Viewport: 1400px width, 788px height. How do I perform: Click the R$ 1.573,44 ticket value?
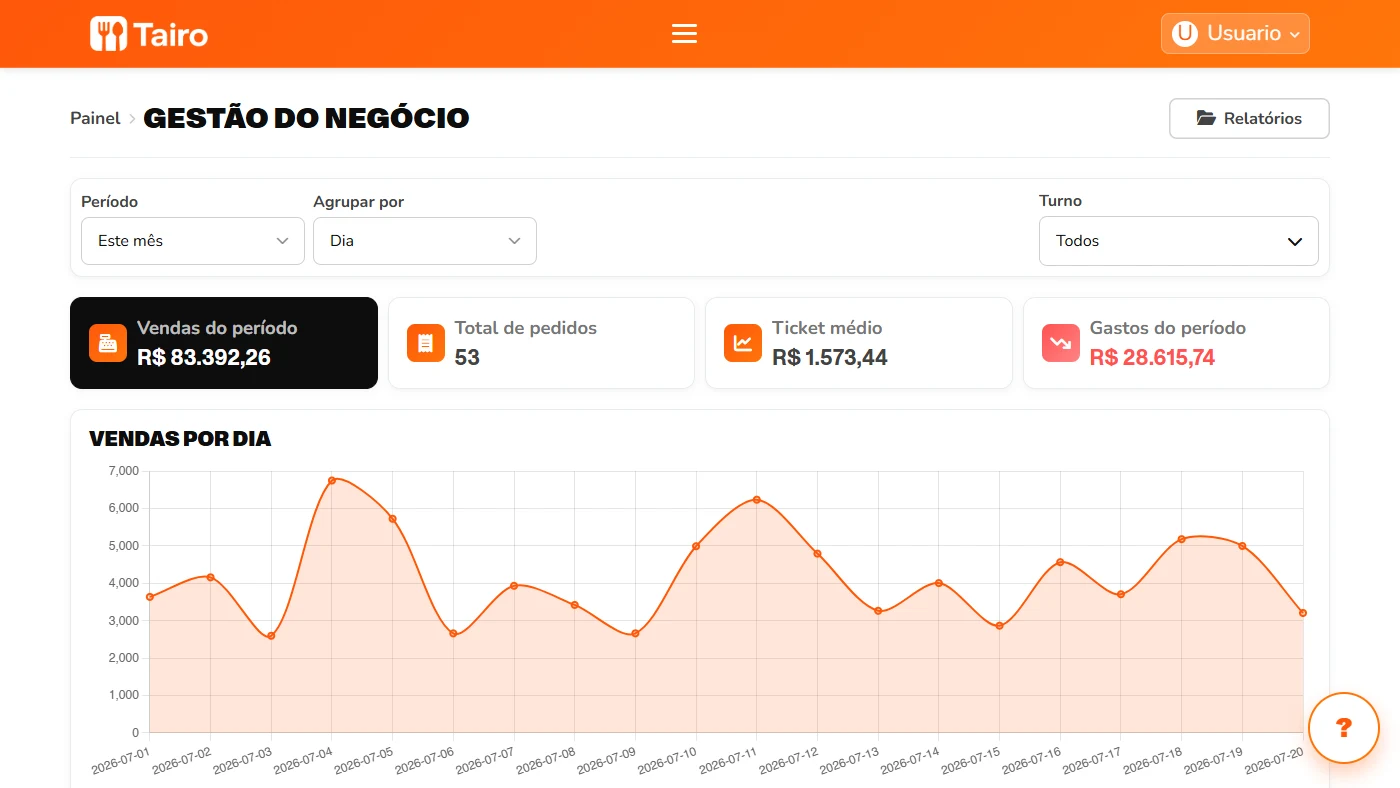click(x=830, y=357)
